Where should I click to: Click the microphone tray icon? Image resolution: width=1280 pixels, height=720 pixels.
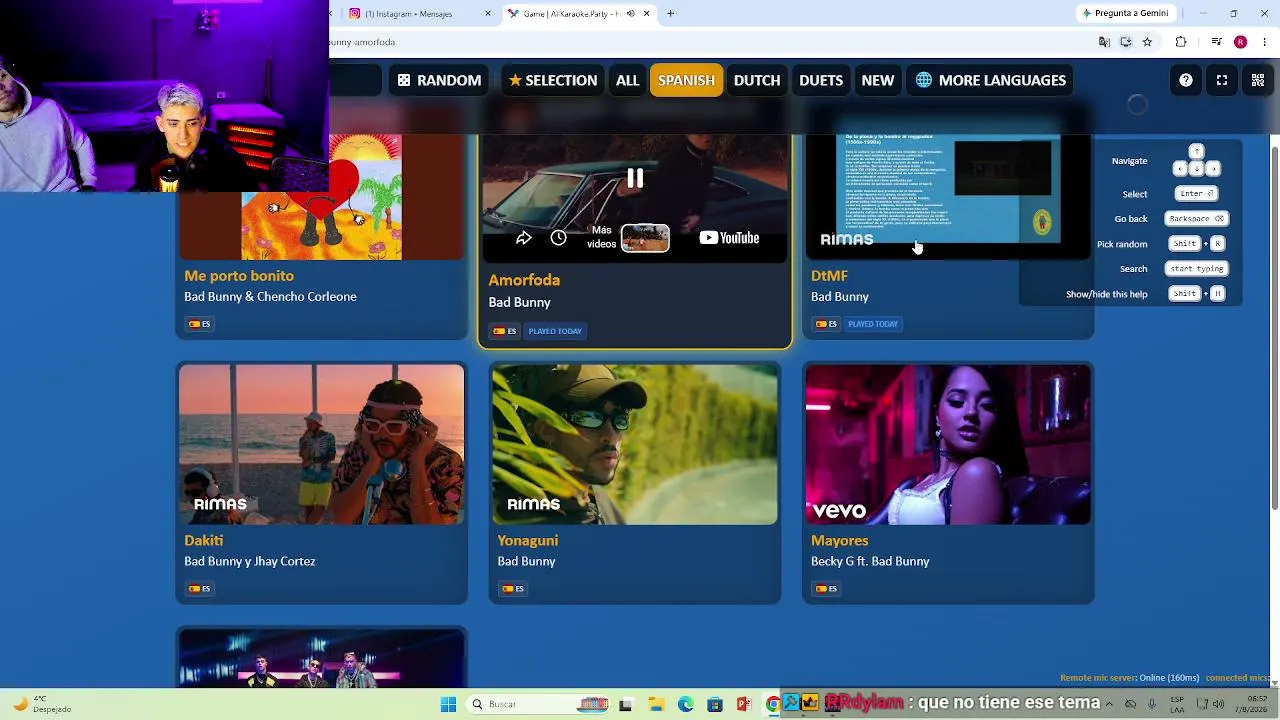tap(1153, 704)
